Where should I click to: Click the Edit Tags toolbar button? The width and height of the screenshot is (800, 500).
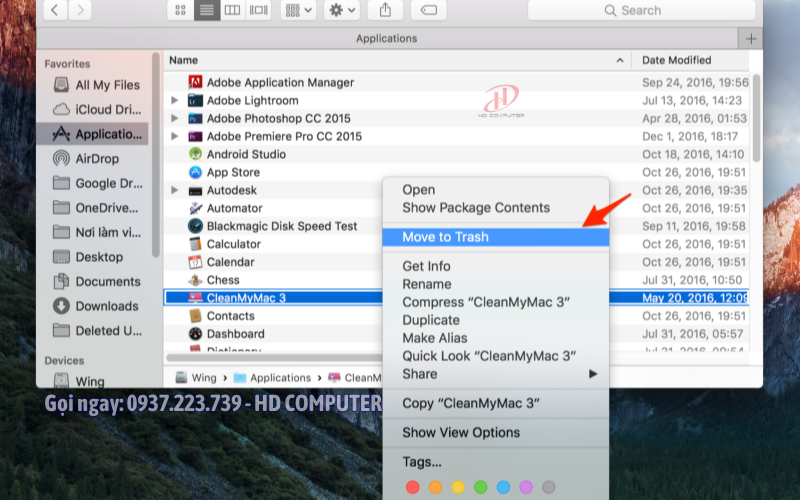[x=428, y=10]
